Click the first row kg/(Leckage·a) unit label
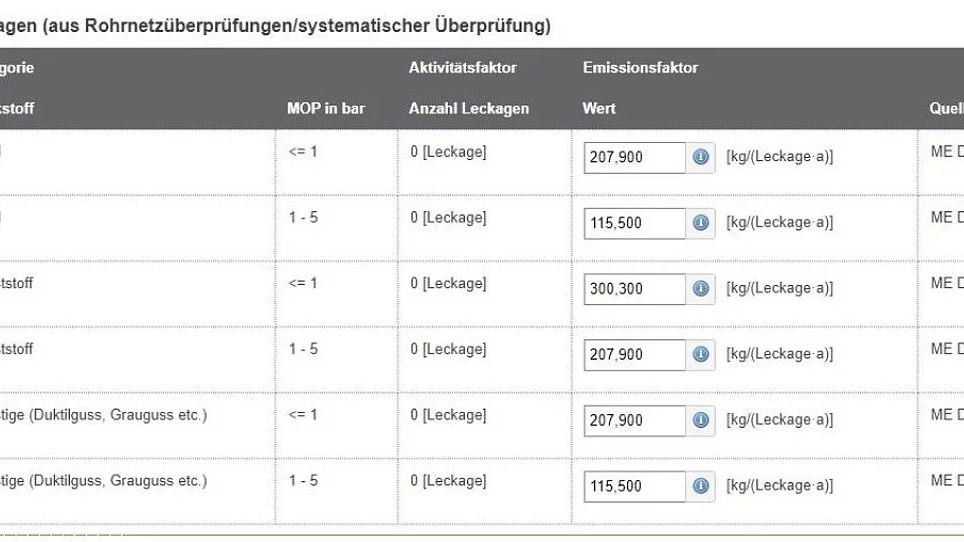This screenshot has height=542, width=964. tap(780, 157)
